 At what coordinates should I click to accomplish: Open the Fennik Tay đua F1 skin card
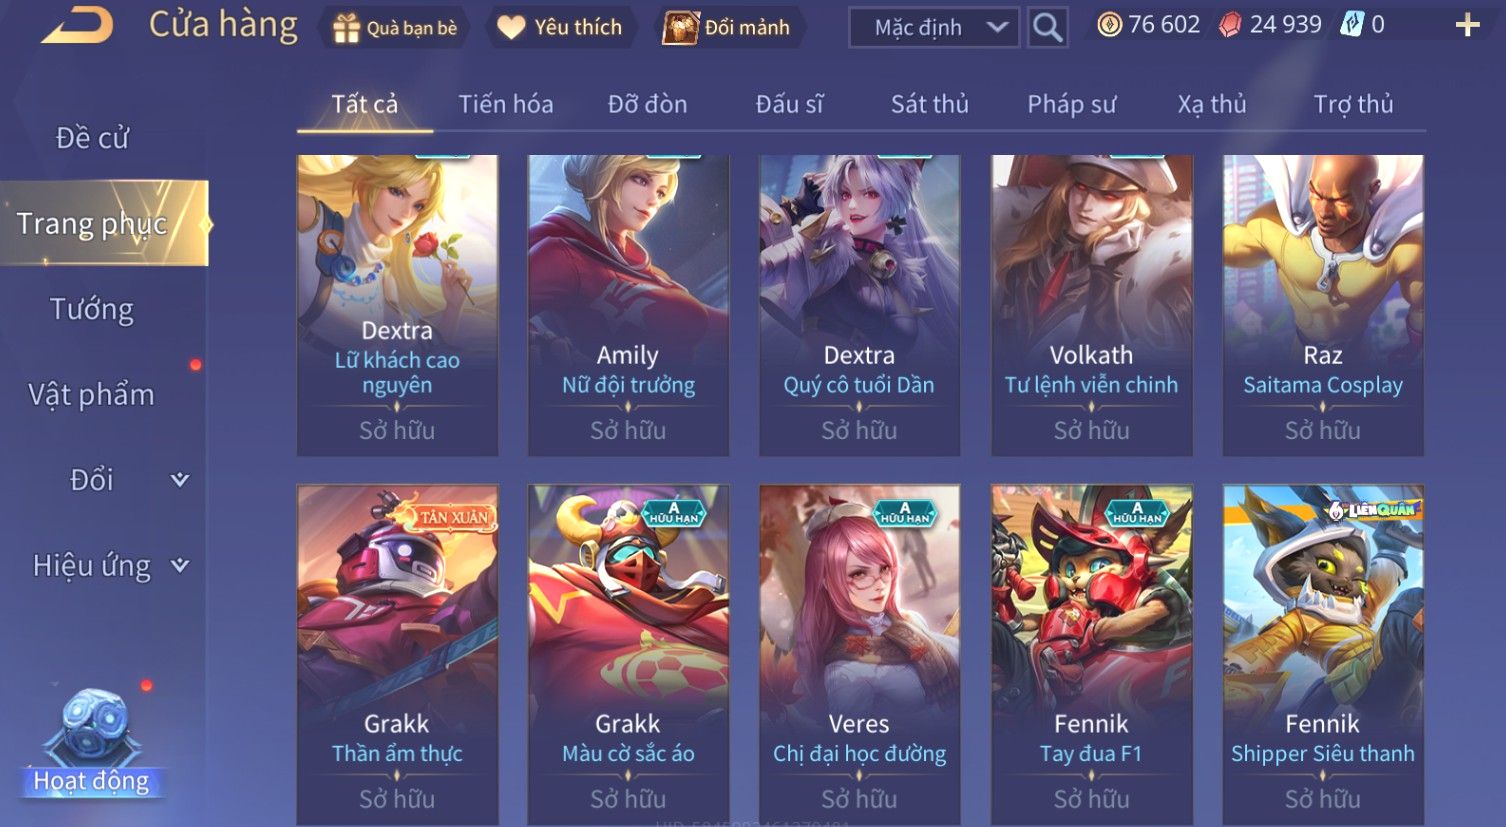pos(1091,654)
